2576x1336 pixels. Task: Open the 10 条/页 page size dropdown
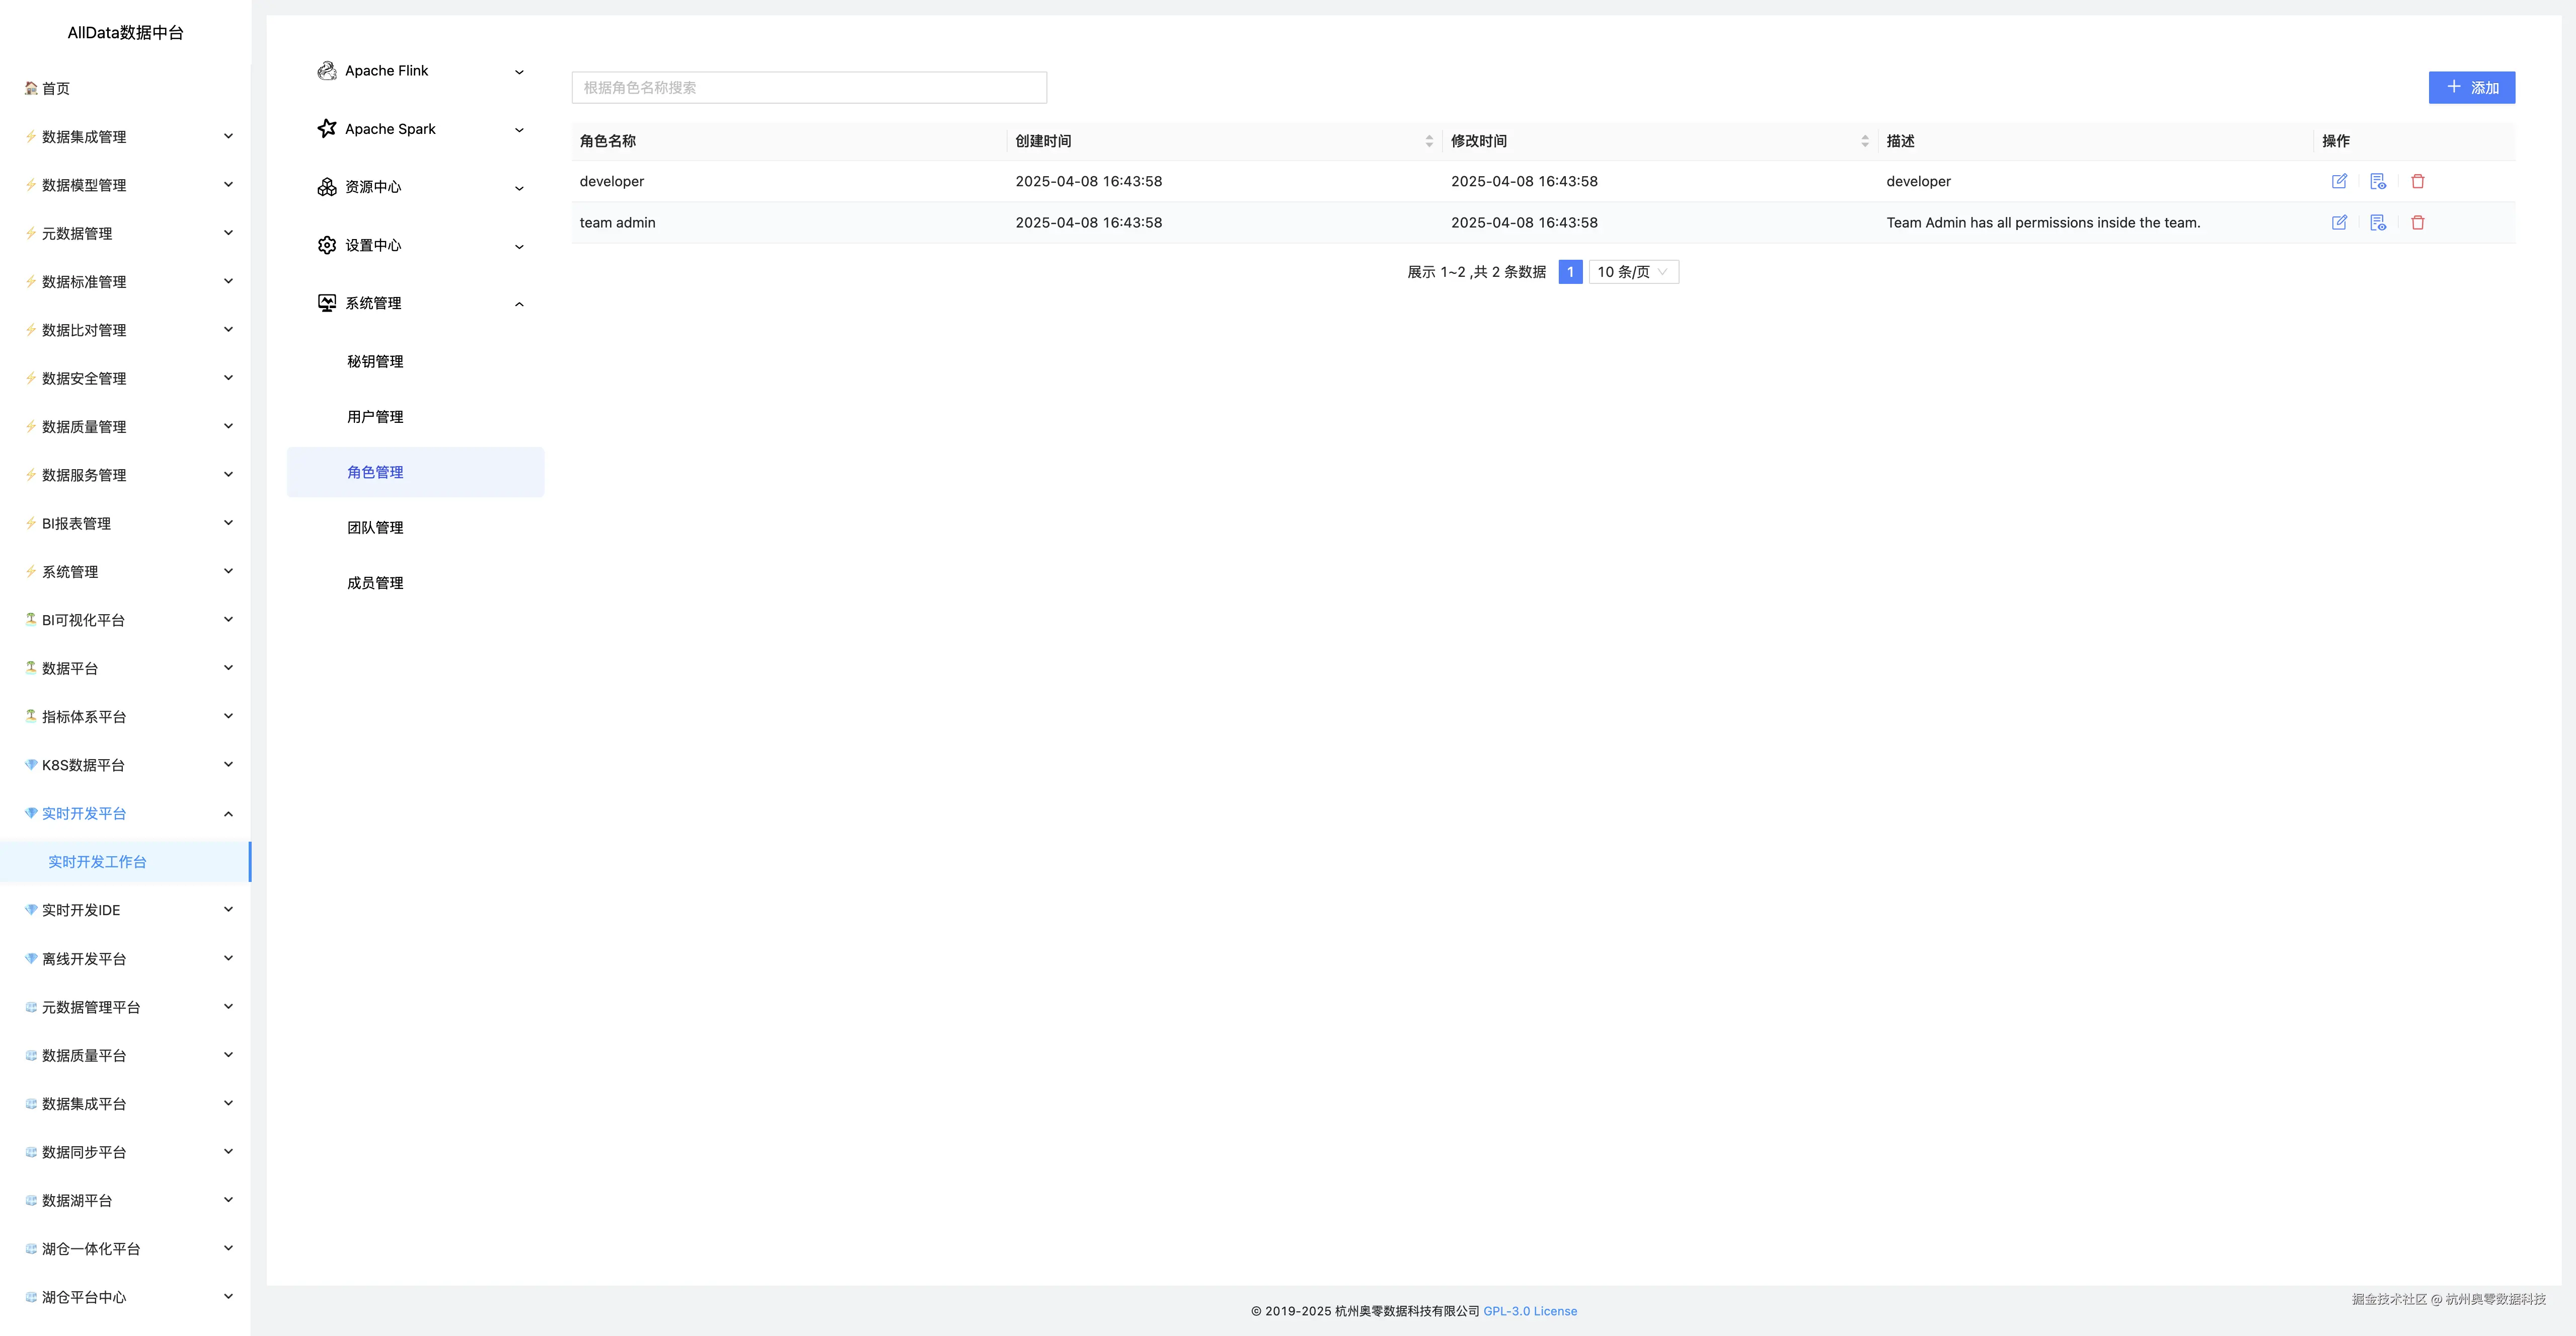click(1633, 272)
